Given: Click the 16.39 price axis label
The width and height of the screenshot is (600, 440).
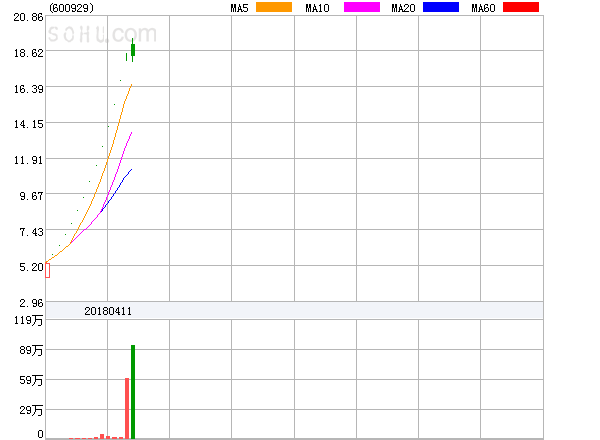Looking at the screenshot, I should point(28,89).
